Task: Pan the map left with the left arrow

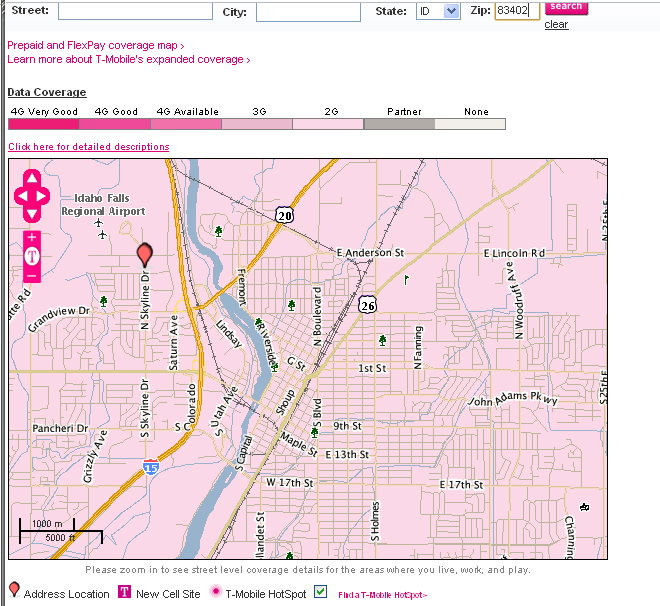Action: click(x=22, y=196)
